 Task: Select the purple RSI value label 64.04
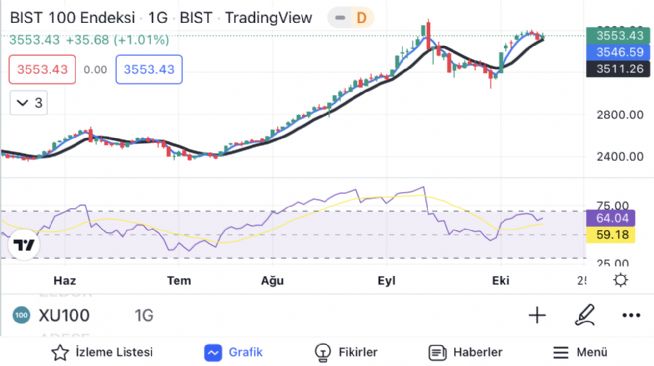pos(611,218)
